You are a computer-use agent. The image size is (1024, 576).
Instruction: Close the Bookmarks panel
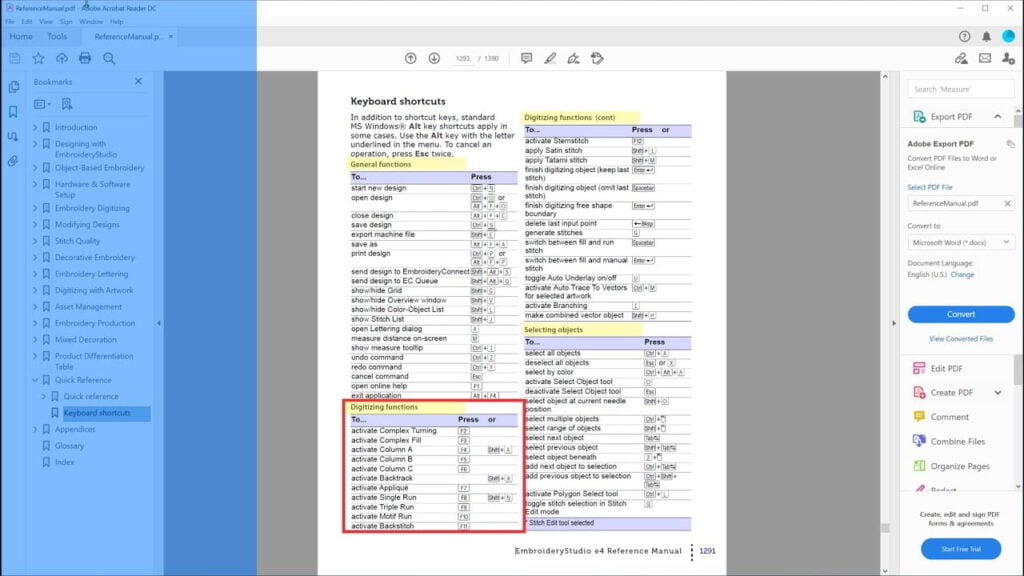[138, 82]
